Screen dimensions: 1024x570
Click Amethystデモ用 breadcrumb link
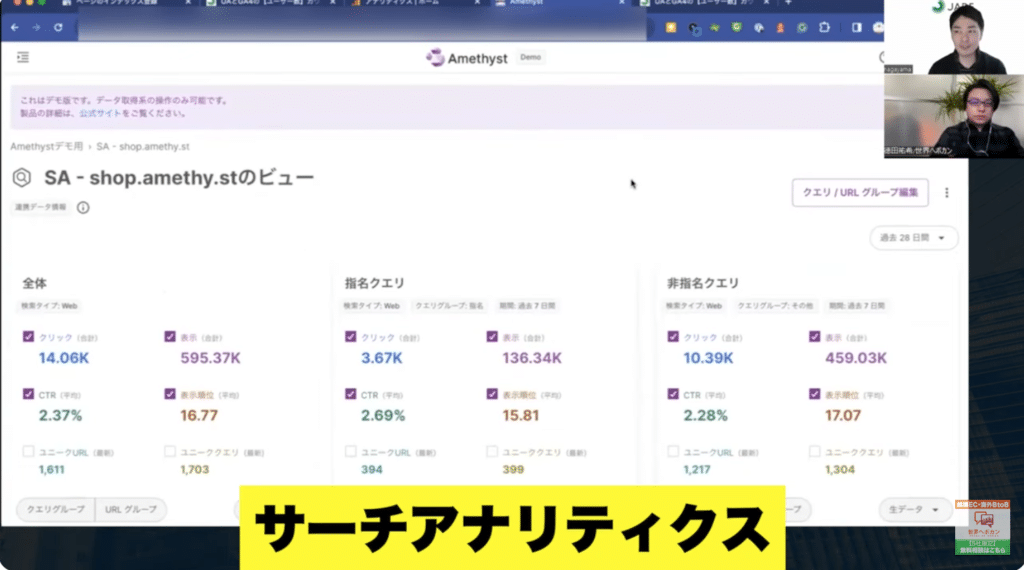(46, 147)
